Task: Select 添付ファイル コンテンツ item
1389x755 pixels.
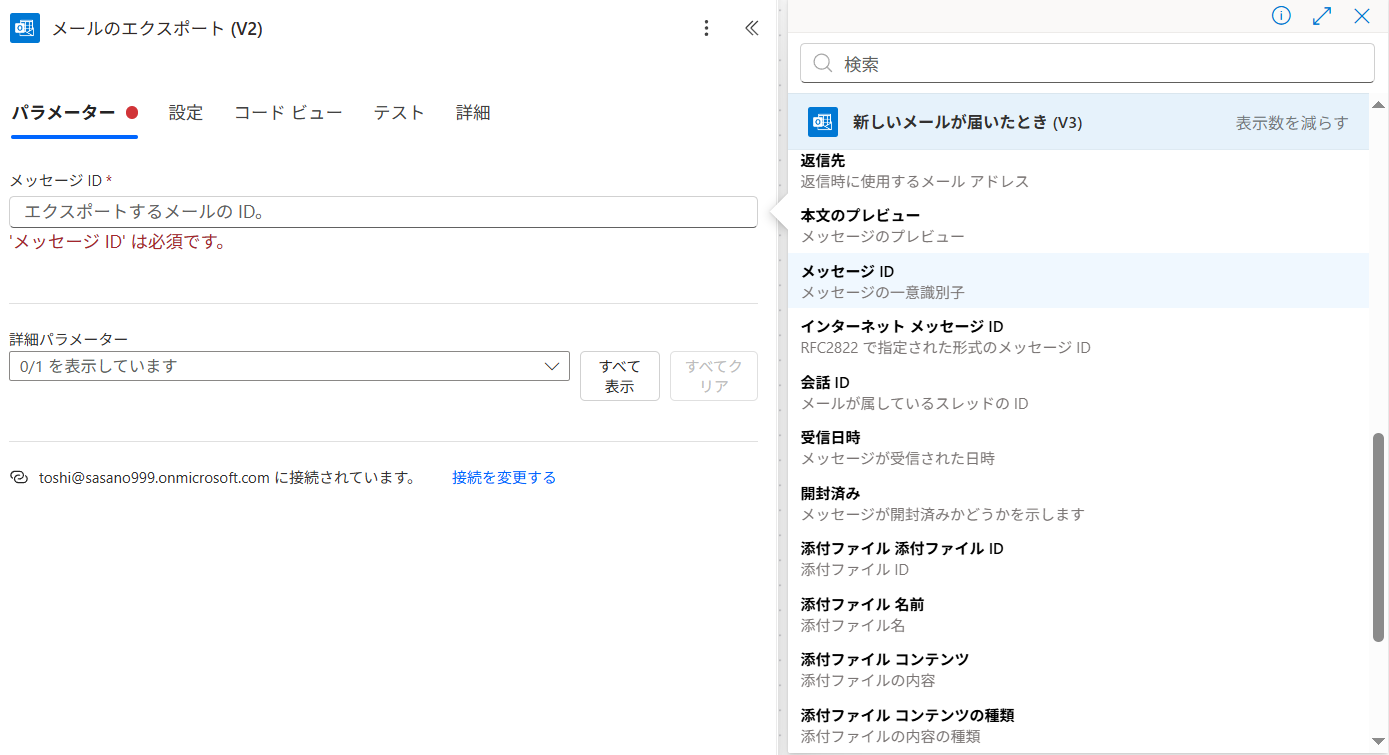Action: (1078, 669)
